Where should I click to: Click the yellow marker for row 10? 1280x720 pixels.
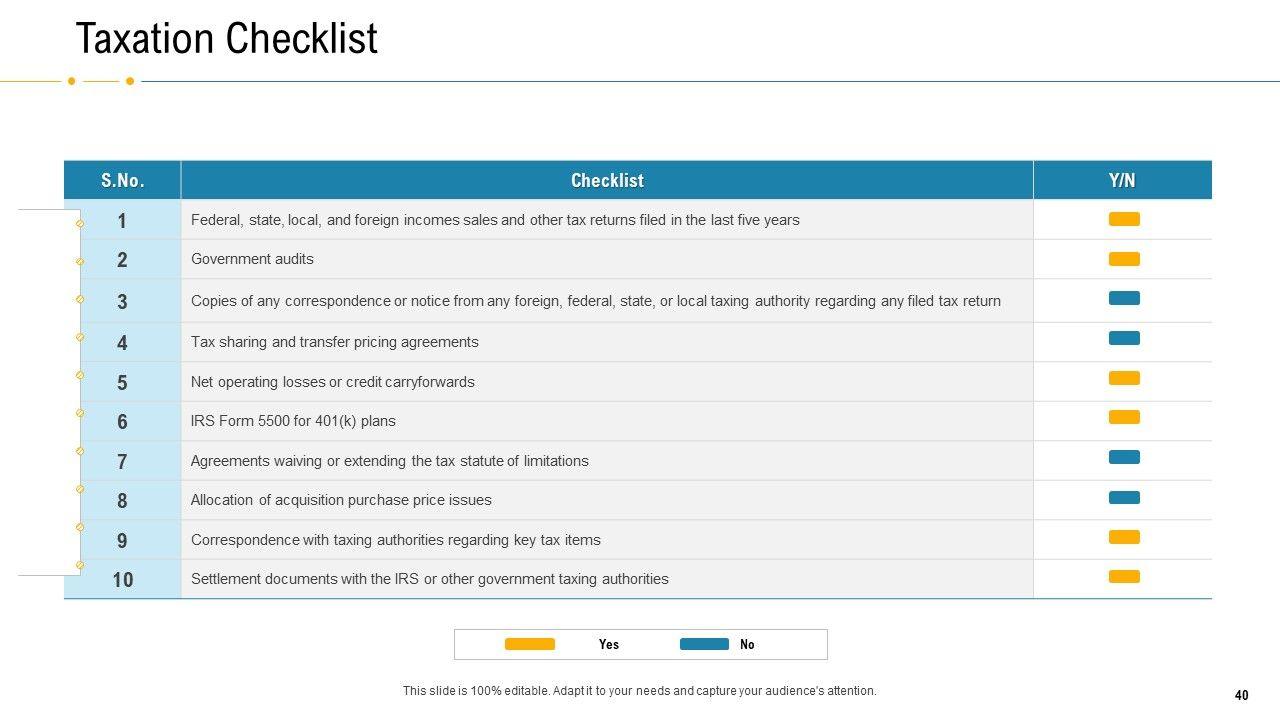1124,576
